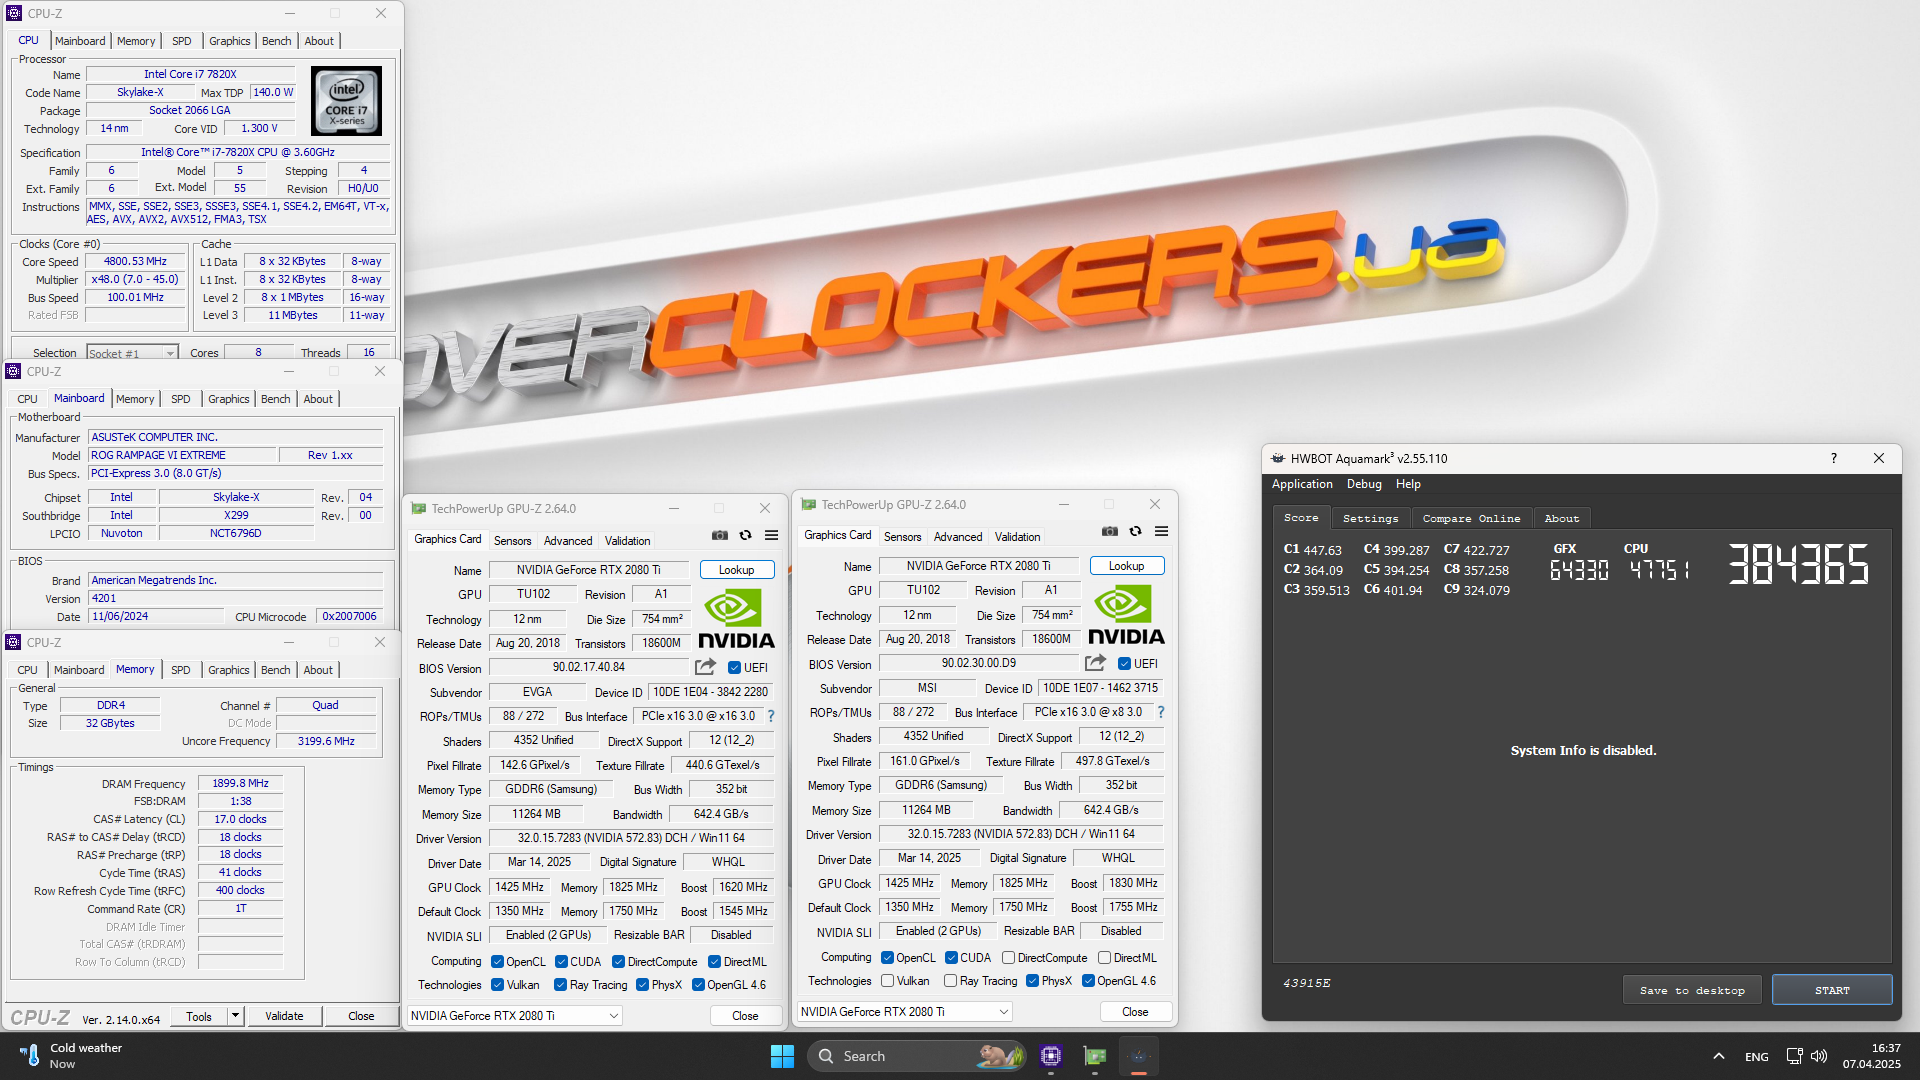Toggle CUDA checkbox in left GPU-Z
This screenshot has width=1920, height=1080.
(562, 962)
